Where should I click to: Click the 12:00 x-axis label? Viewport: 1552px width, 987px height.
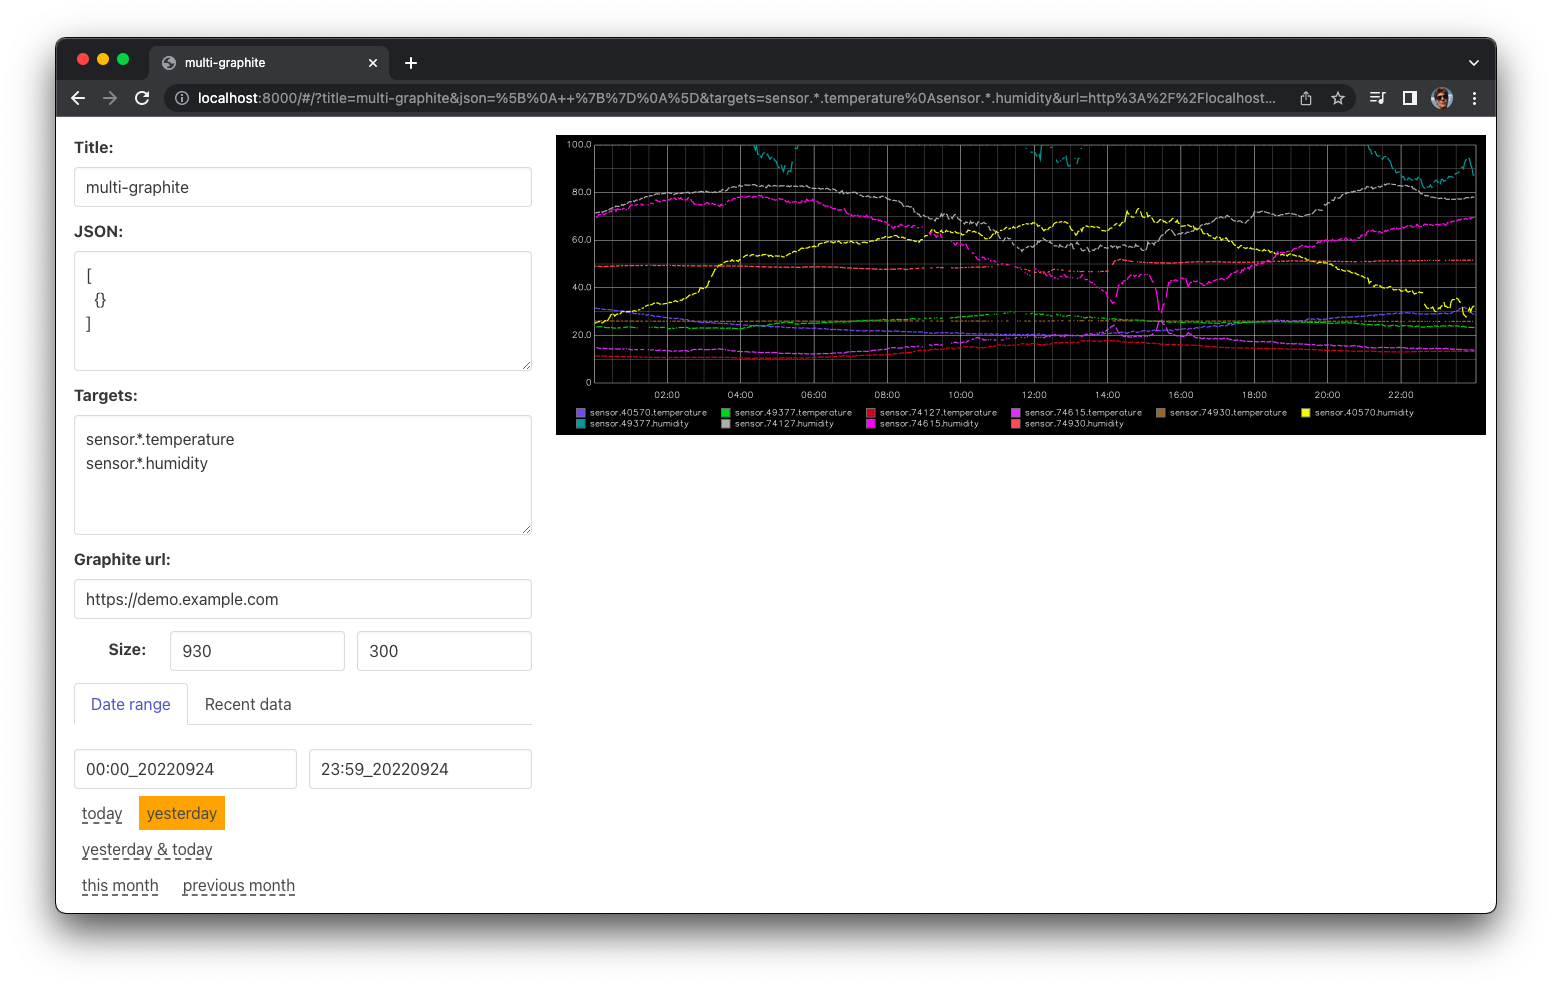[1034, 395]
